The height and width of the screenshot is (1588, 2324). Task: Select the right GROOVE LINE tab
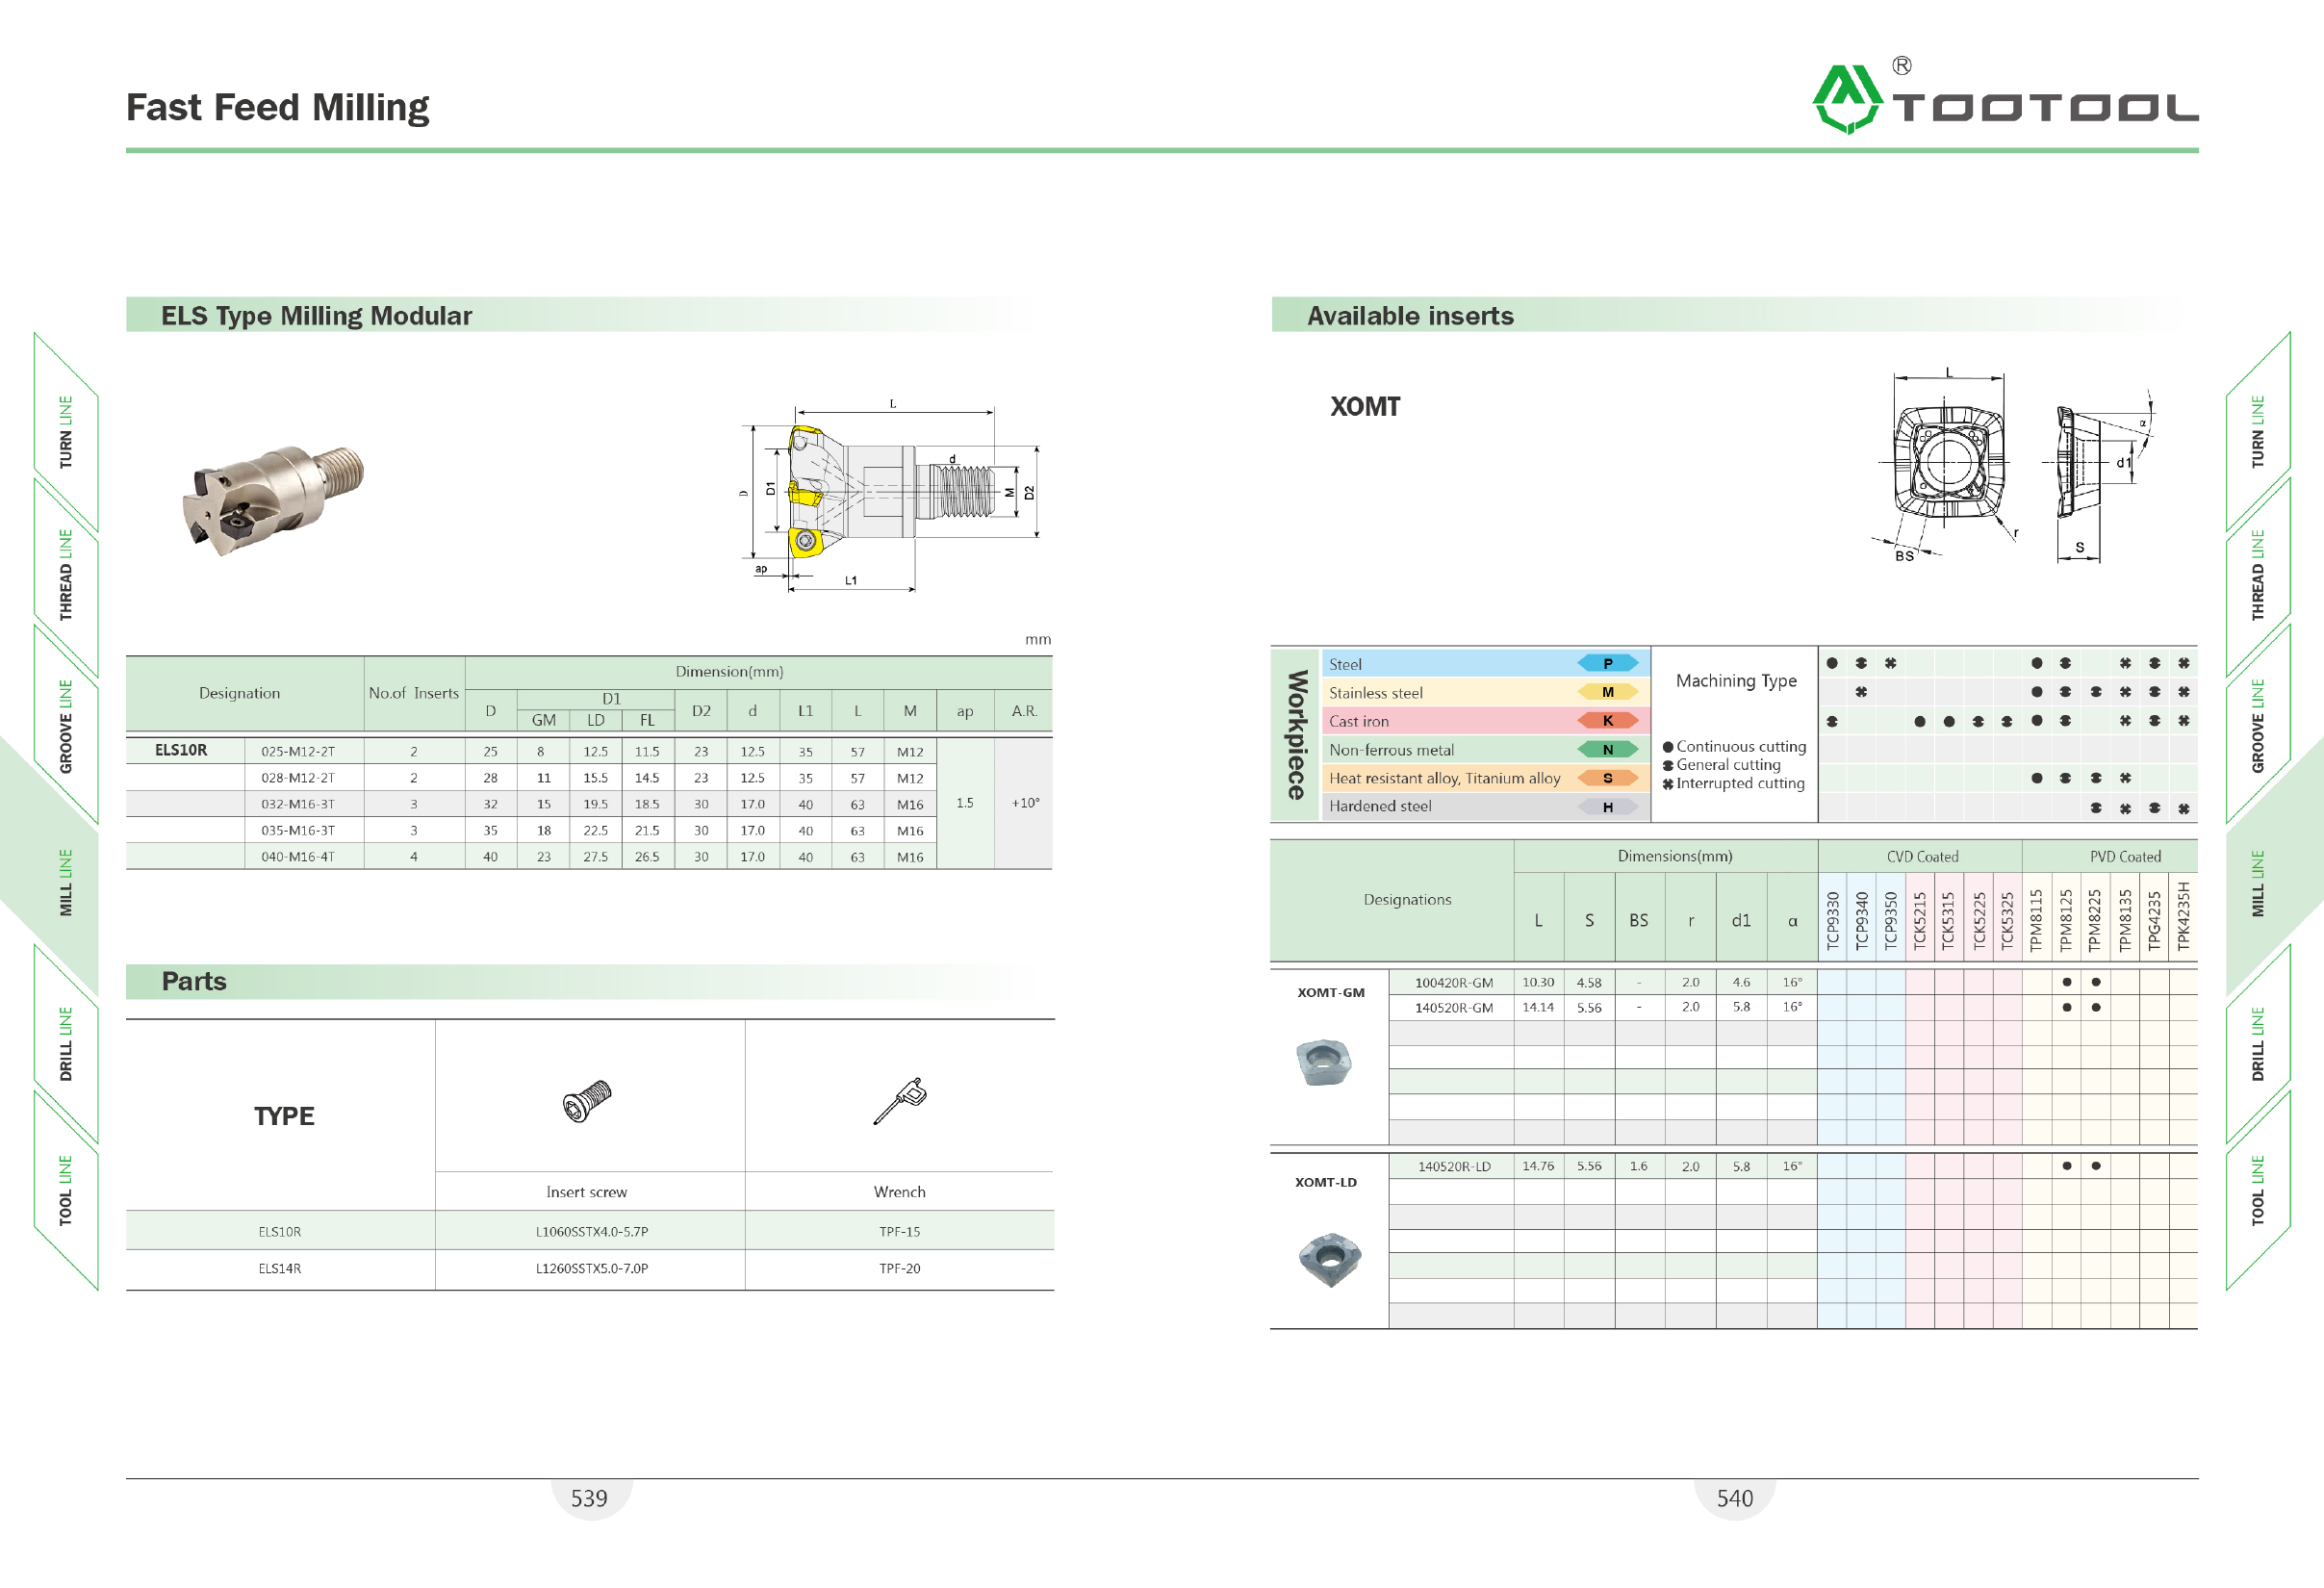(x=2258, y=726)
